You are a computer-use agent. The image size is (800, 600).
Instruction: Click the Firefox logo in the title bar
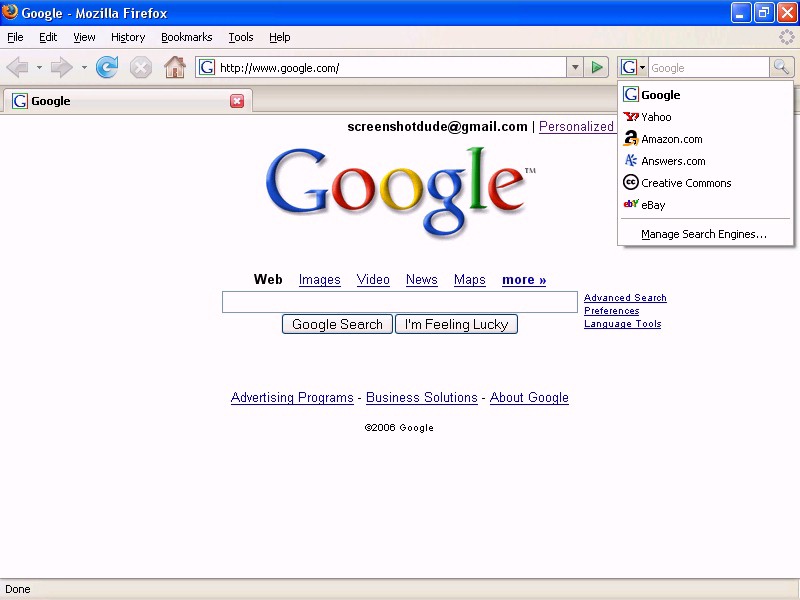(x=9, y=12)
